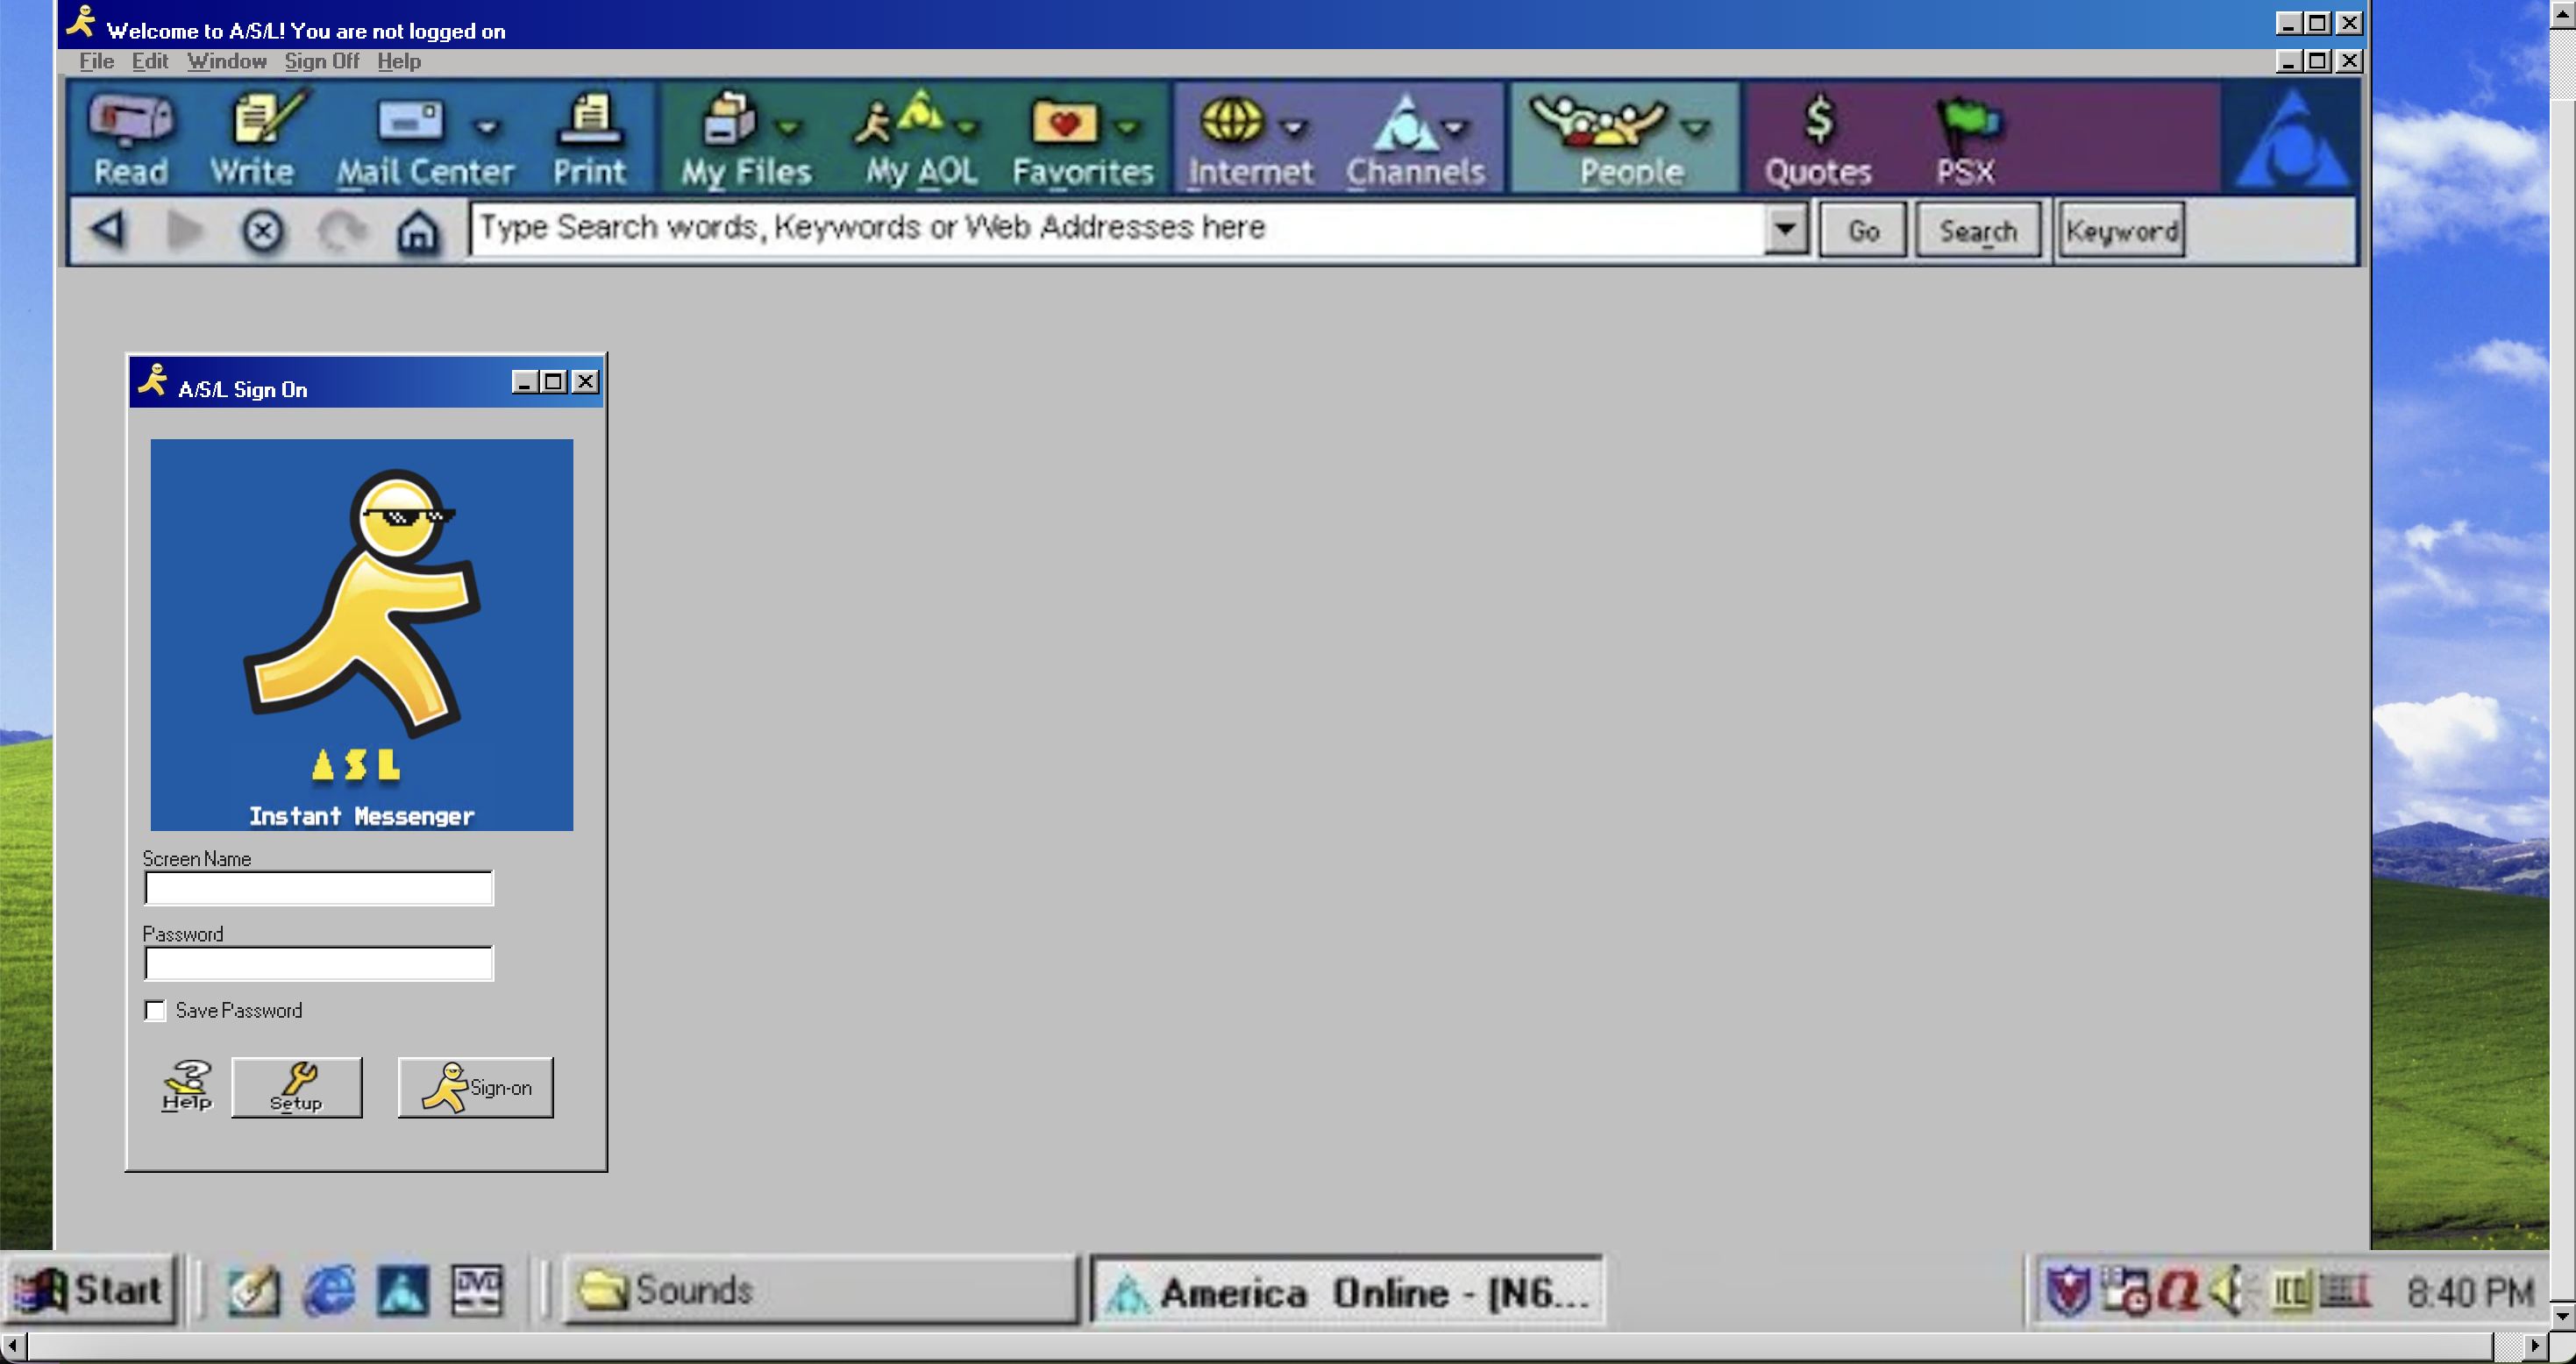2576x1364 pixels.
Task: Expand the My AOL dropdown arrow
Action: pos(966,127)
